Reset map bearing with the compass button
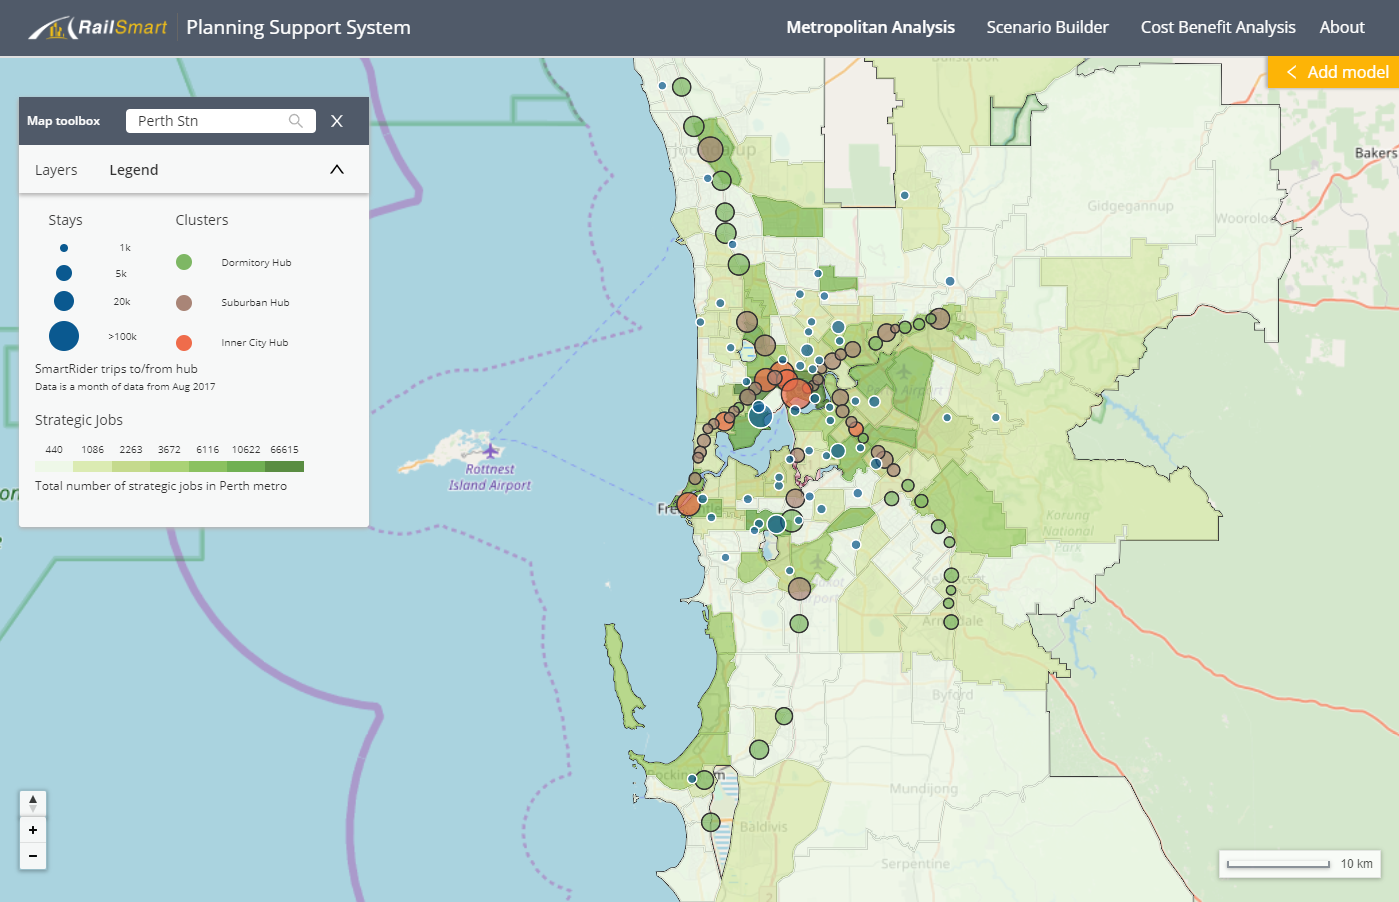Viewport: 1399px width, 902px height. tap(33, 803)
